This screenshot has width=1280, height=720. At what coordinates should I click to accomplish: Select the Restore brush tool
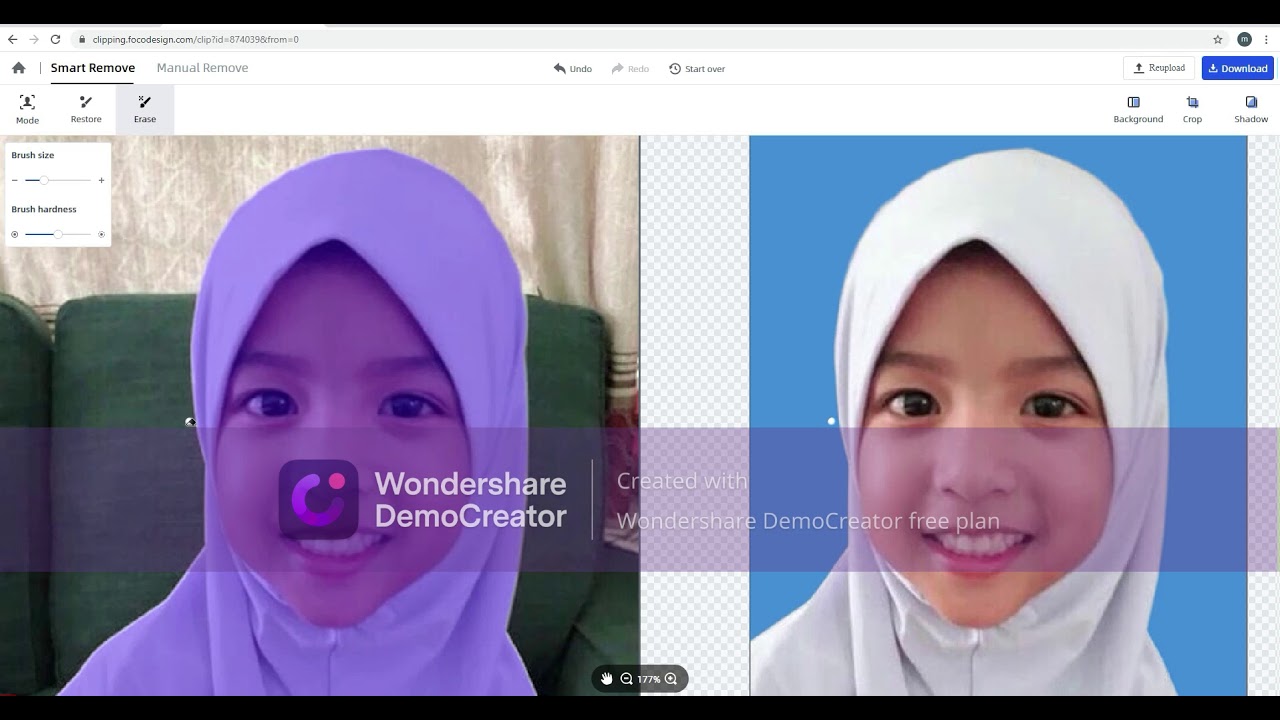(x=86, y=110)
